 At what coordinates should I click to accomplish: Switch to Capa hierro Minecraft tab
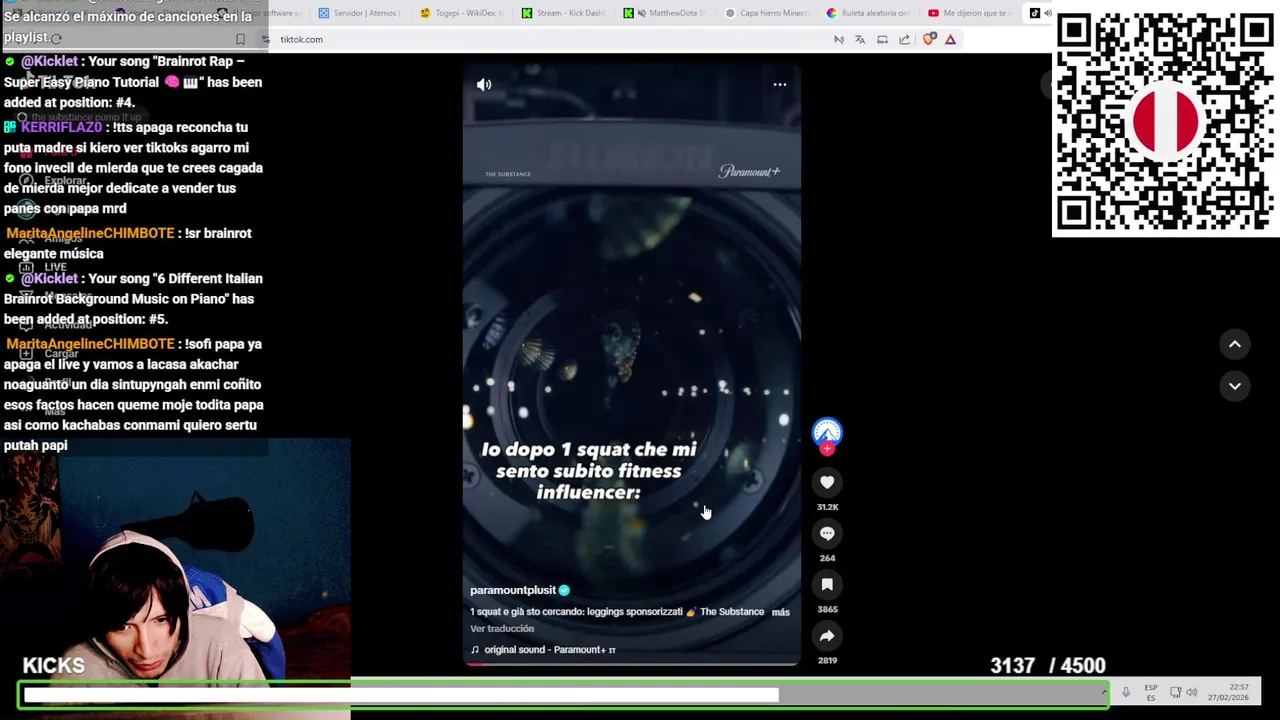coord(768,13)
